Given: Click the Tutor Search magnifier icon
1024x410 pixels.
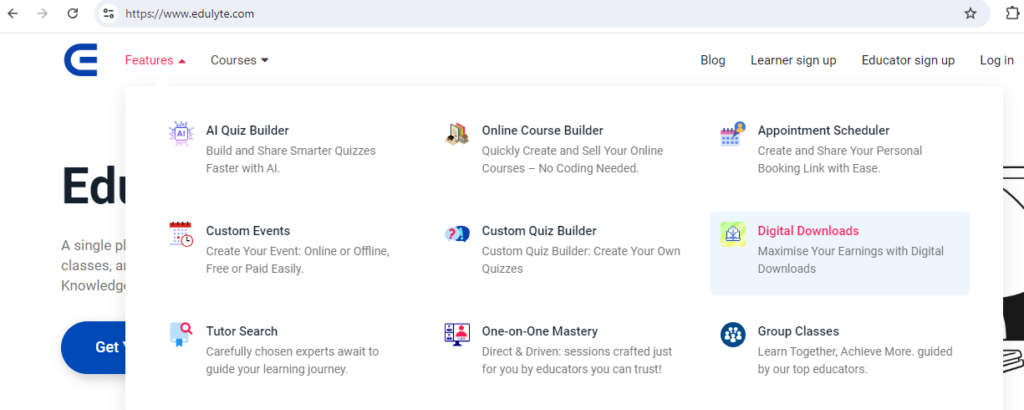Looking at the screenshot, I should pyautogui.click(x=181, y=334).
